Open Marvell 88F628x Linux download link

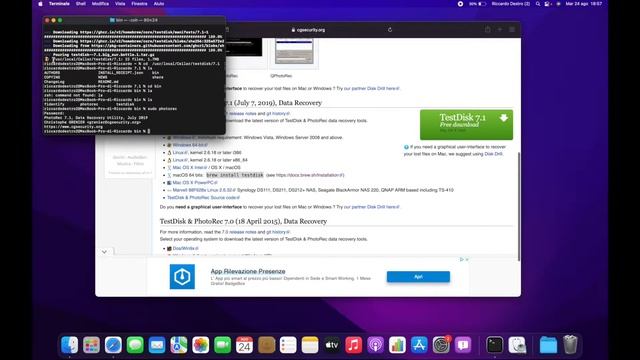pos(204,190)
